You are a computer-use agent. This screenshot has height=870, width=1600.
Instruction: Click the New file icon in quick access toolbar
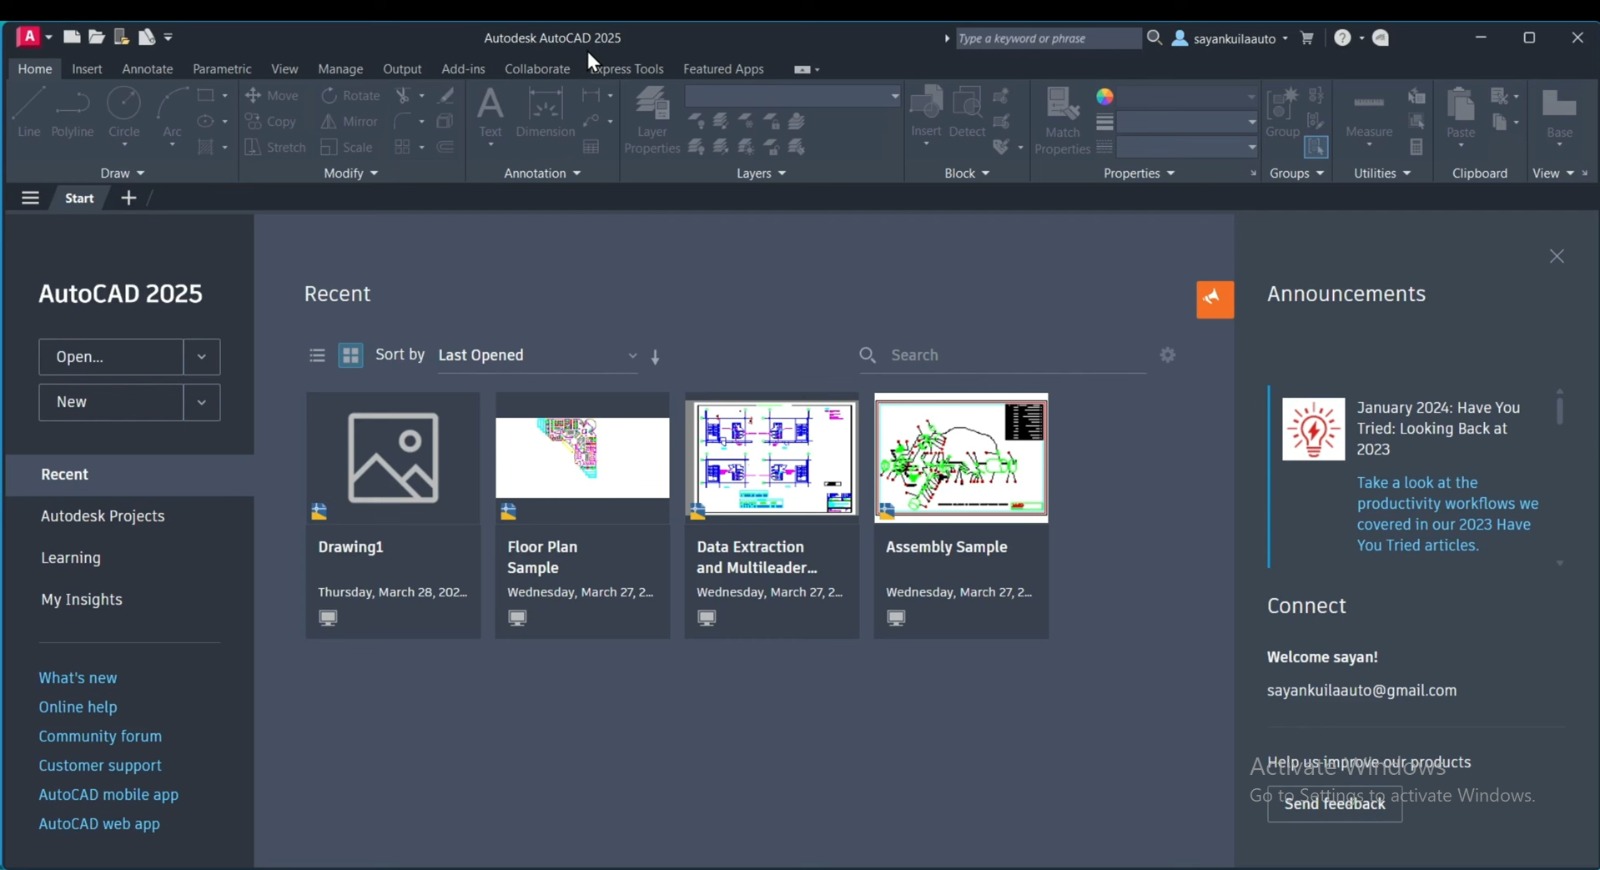point(72,37)
